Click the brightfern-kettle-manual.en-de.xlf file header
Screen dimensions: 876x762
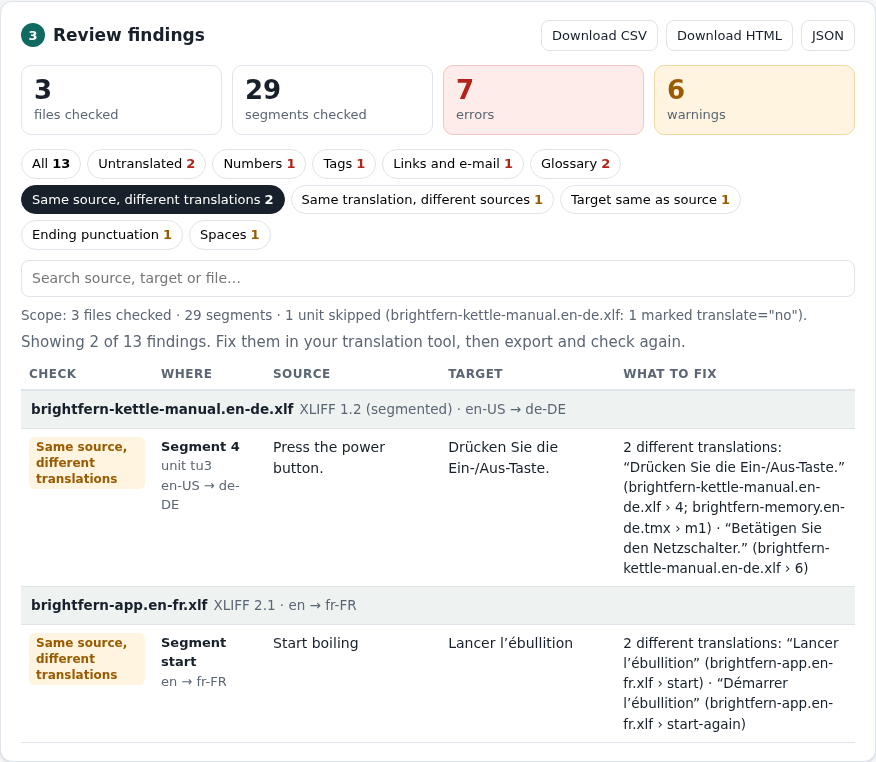coord(437,409)
